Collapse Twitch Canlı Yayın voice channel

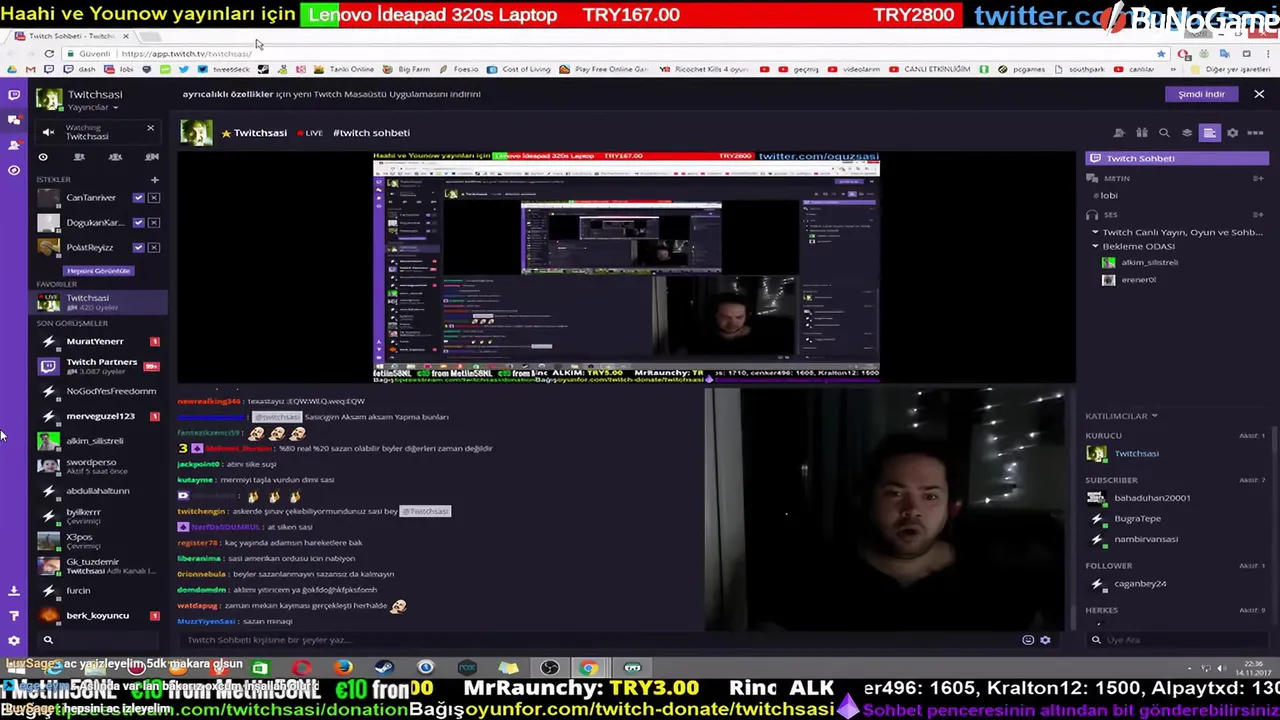1095,232
